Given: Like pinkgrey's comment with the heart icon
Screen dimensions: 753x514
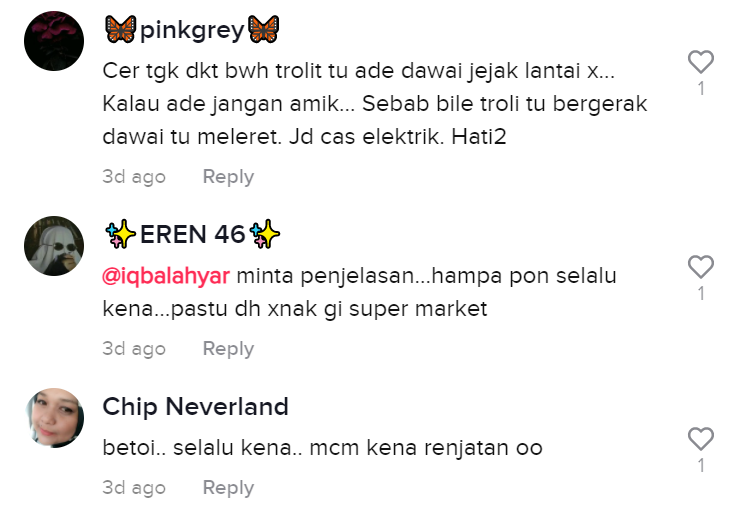Looking at the screenshot, I should tap(701, 62).
